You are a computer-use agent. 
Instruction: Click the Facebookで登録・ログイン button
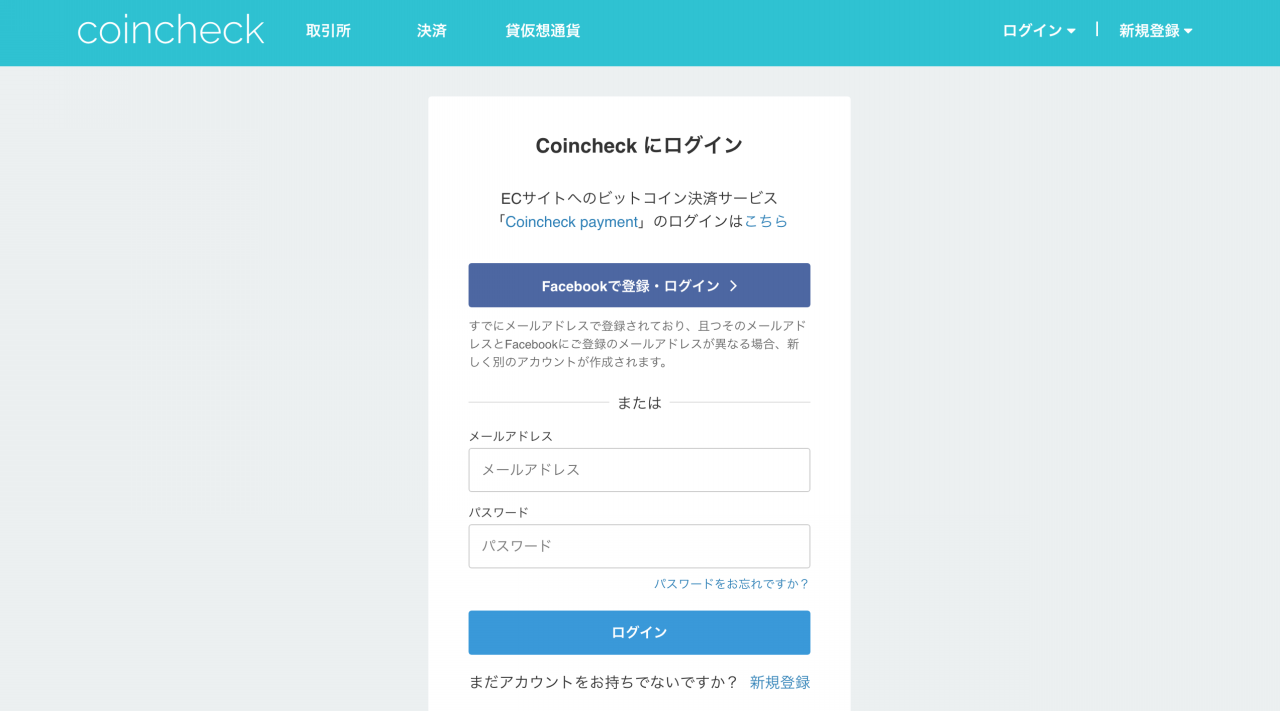click(x=639, y=285)
